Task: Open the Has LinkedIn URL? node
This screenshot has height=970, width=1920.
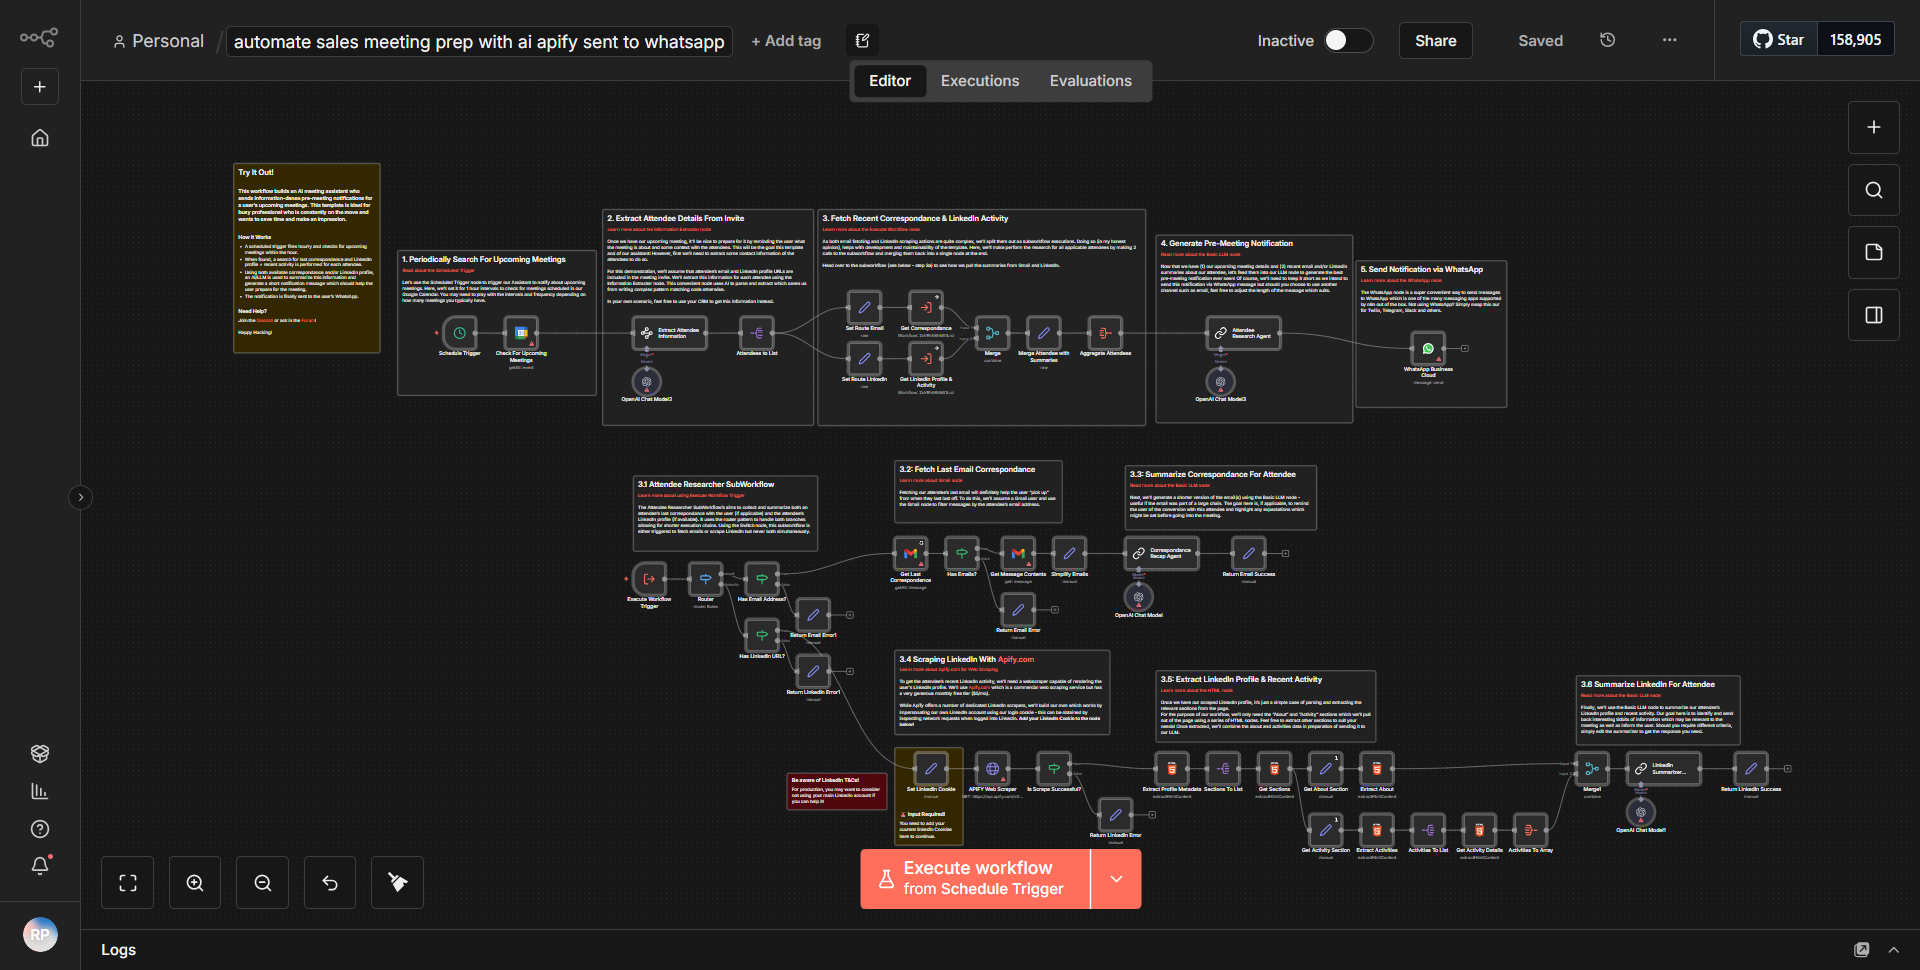Action: click(762, 635)
